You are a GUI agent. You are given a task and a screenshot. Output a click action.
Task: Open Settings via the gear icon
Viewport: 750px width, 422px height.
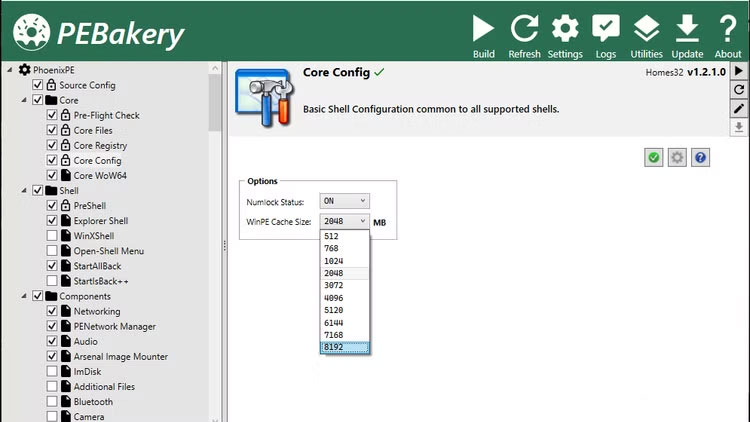(x=565, y=28)
